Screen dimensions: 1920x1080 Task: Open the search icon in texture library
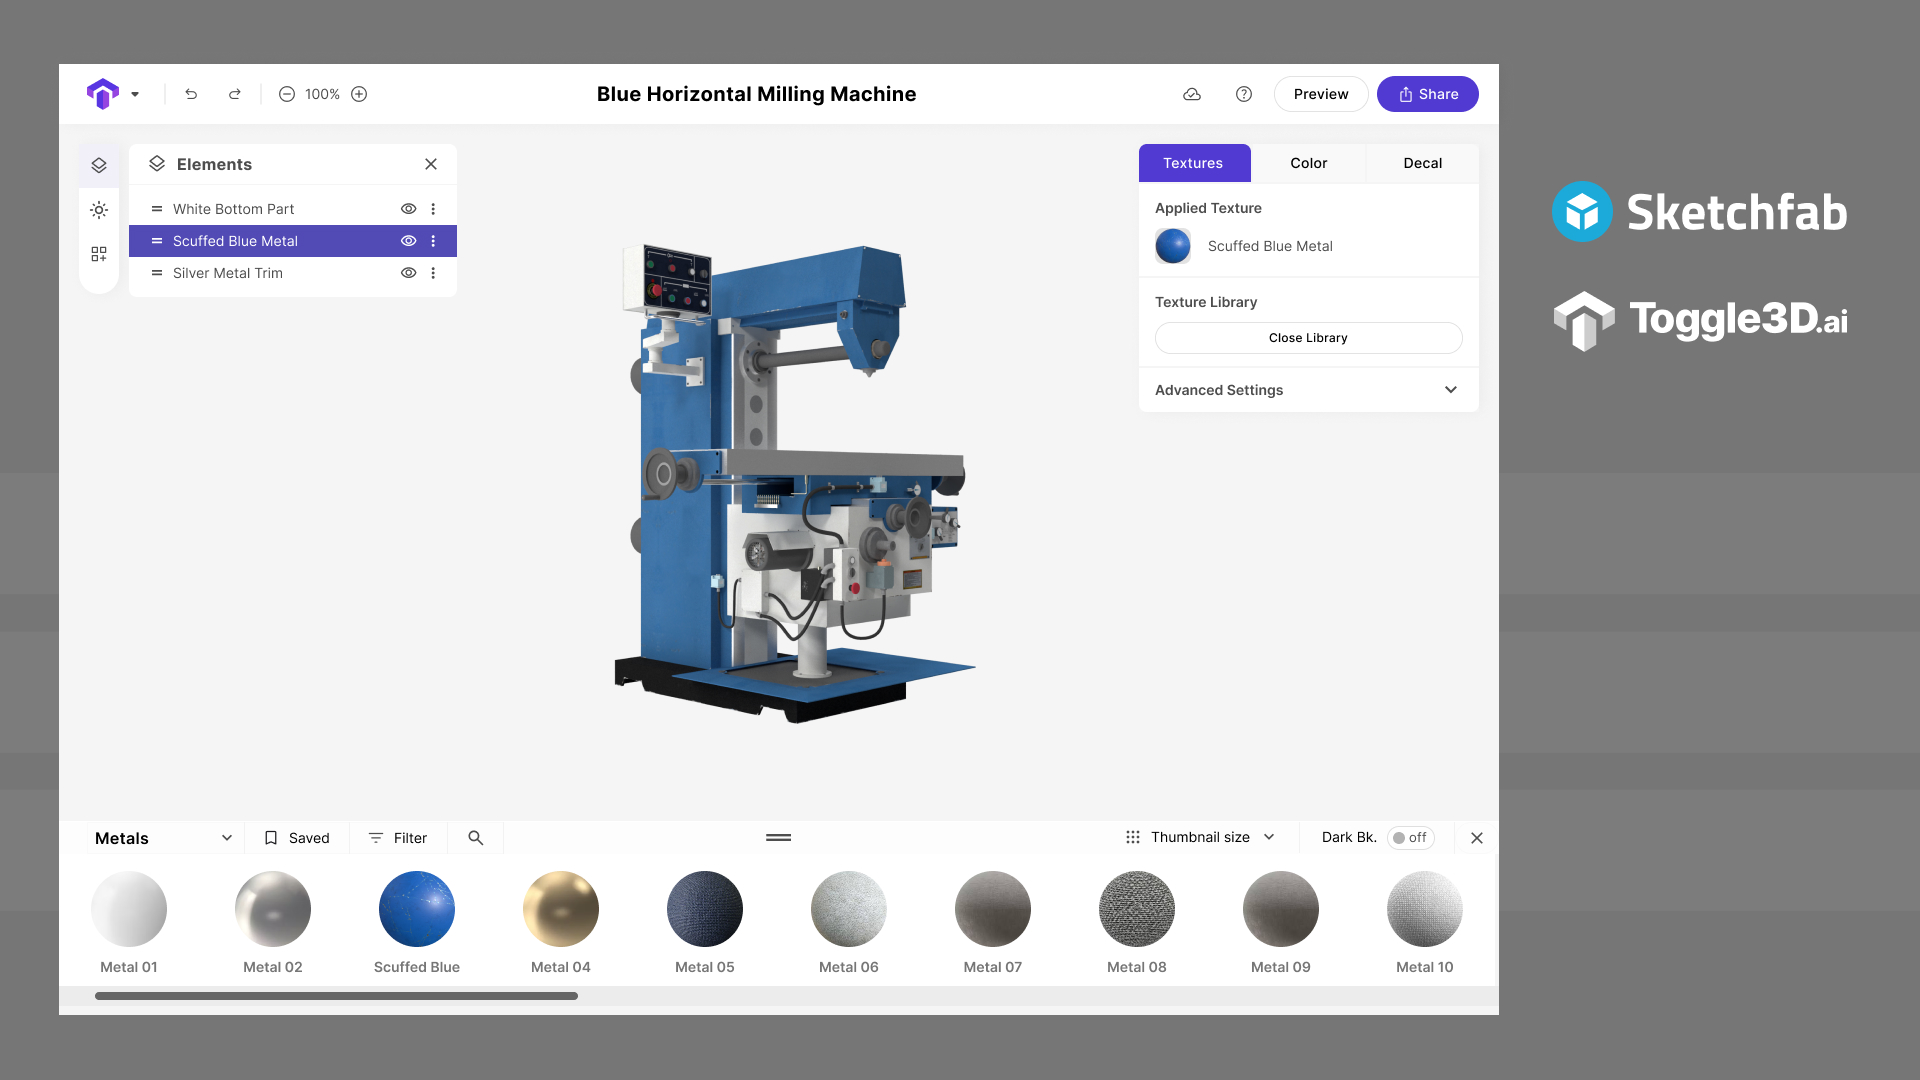click(475, 837)
